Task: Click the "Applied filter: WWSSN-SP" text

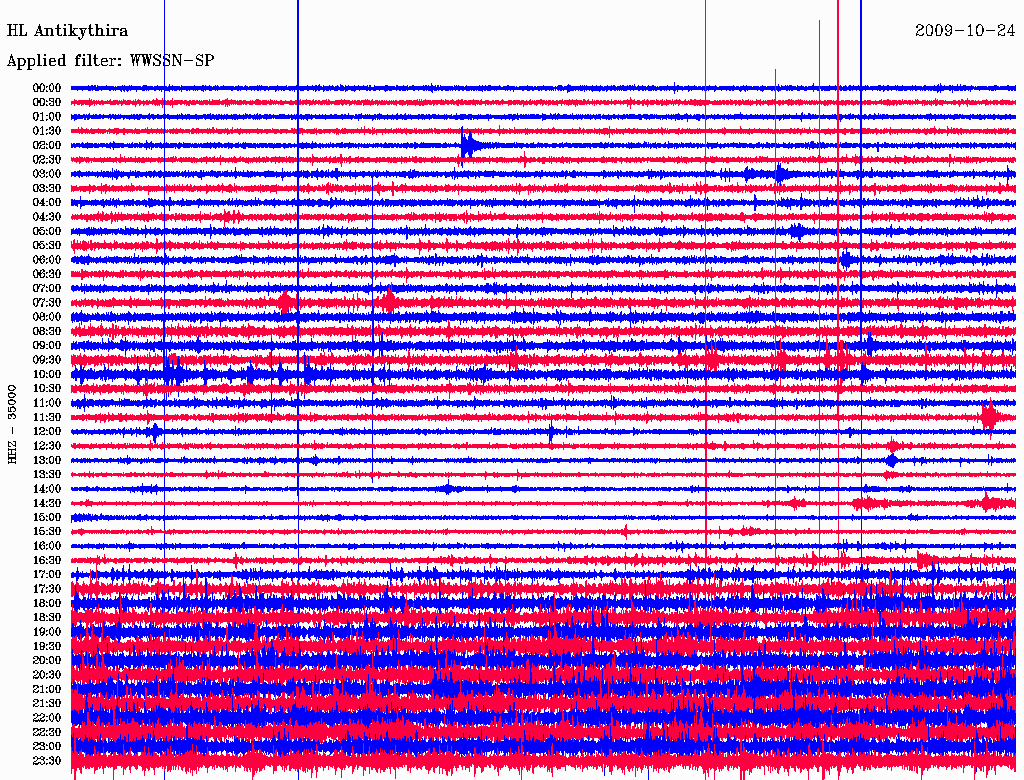Action: point(110,61)
